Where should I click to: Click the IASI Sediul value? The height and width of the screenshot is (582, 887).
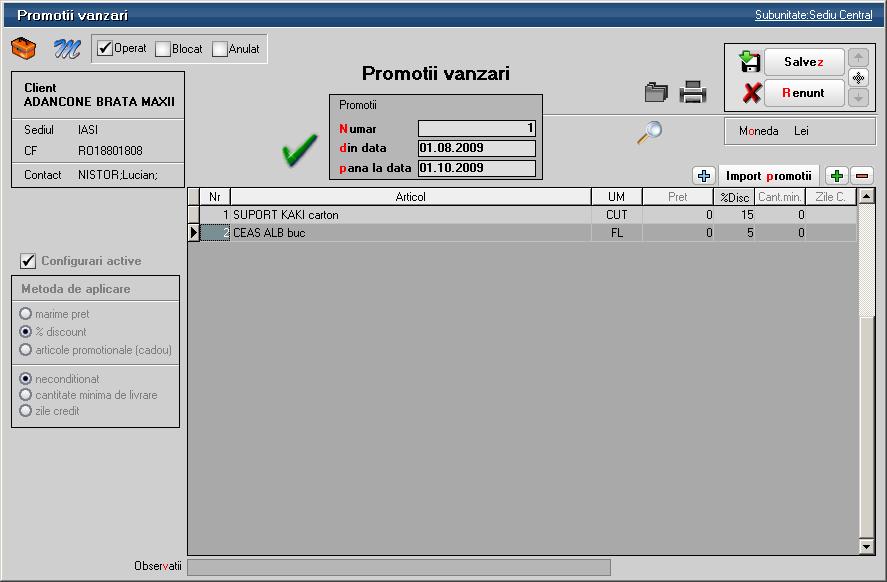pyautogui.click(x=88, y=130)
